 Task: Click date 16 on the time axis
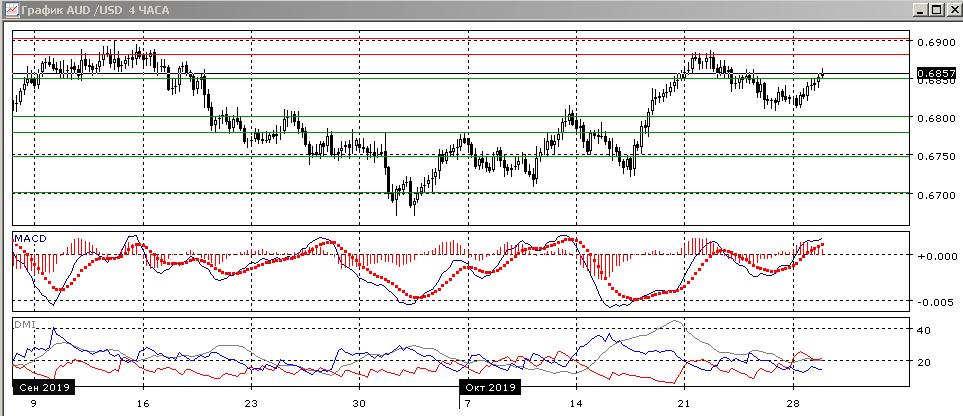(x=144, y=404)
